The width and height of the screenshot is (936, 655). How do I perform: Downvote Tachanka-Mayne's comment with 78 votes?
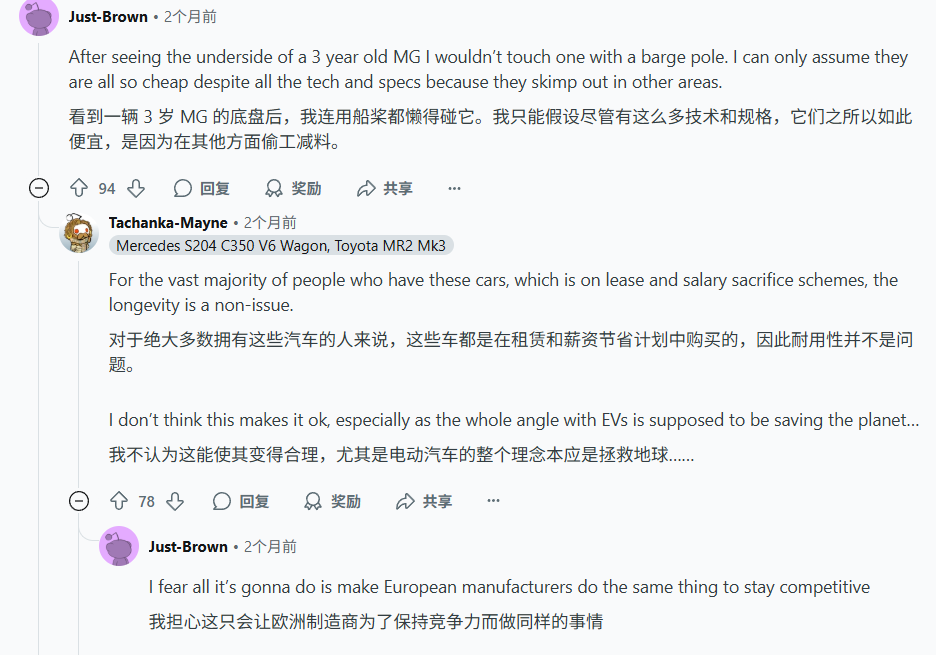coord(176,501)
